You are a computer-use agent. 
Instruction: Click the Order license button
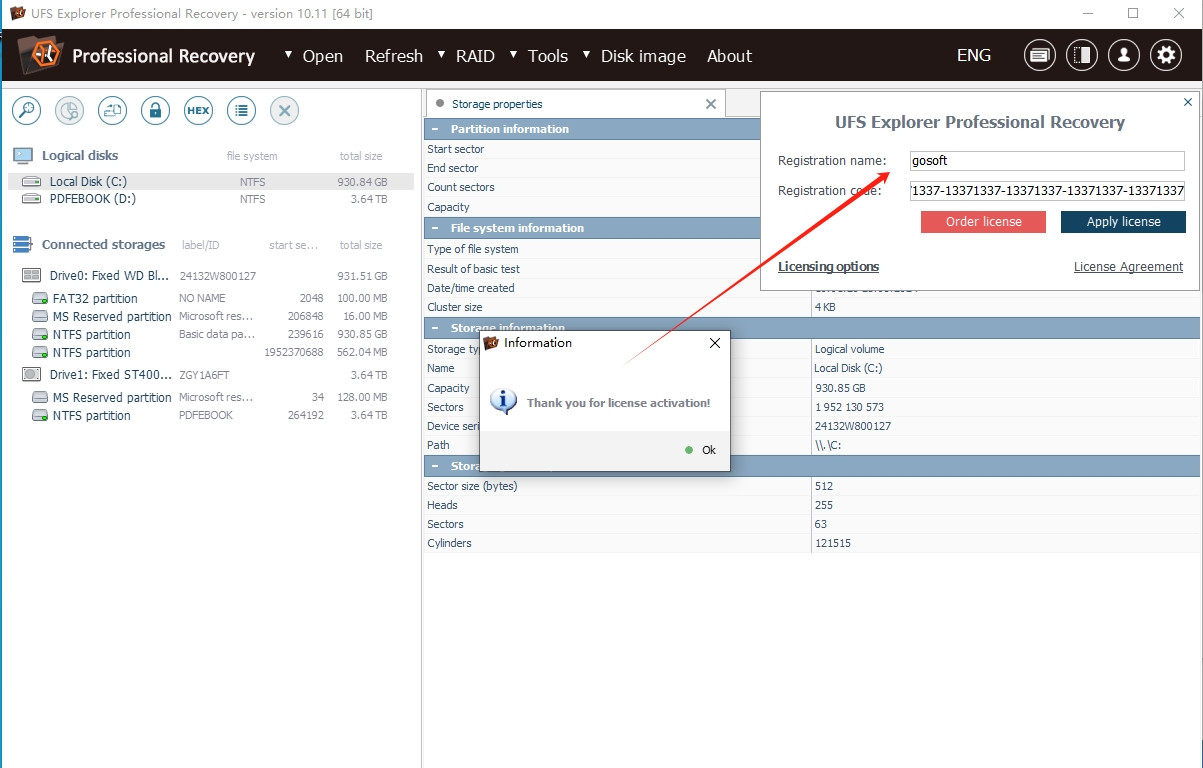pyautogui.click(x=983, y=222)
